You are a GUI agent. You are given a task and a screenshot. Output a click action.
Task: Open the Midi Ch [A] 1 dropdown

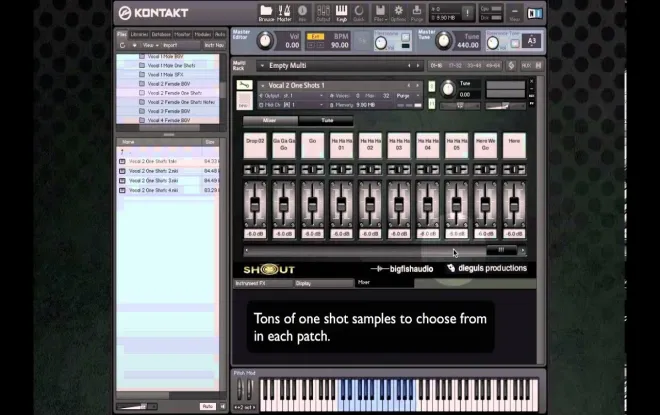pos(291,105)
